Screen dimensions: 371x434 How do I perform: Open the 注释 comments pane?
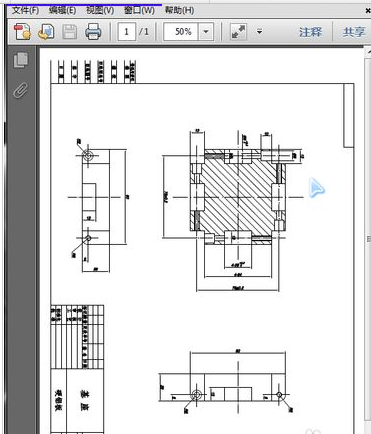pos(310,32)
